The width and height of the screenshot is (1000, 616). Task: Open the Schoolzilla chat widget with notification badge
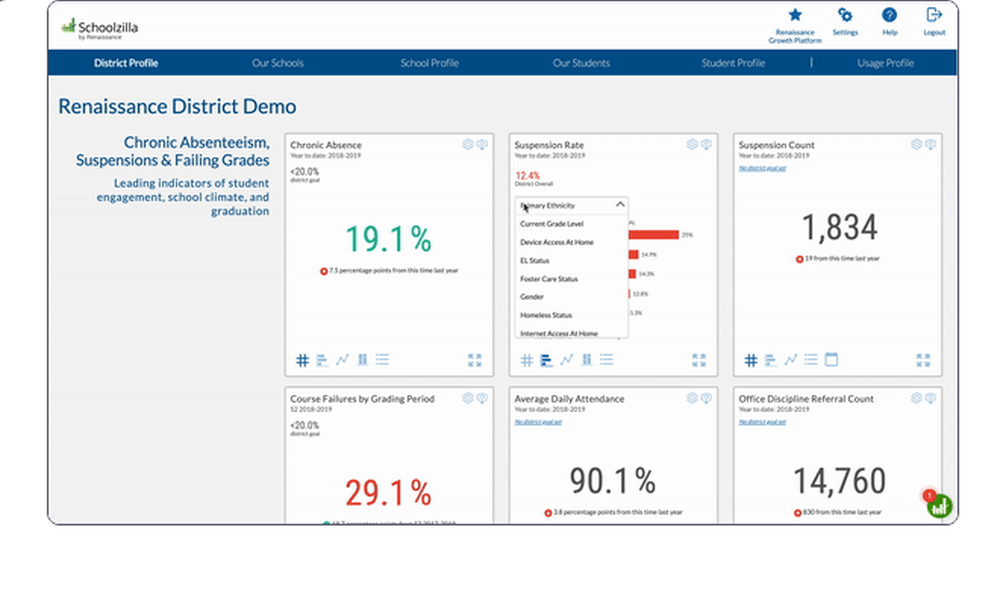click(x=938, y=505)
